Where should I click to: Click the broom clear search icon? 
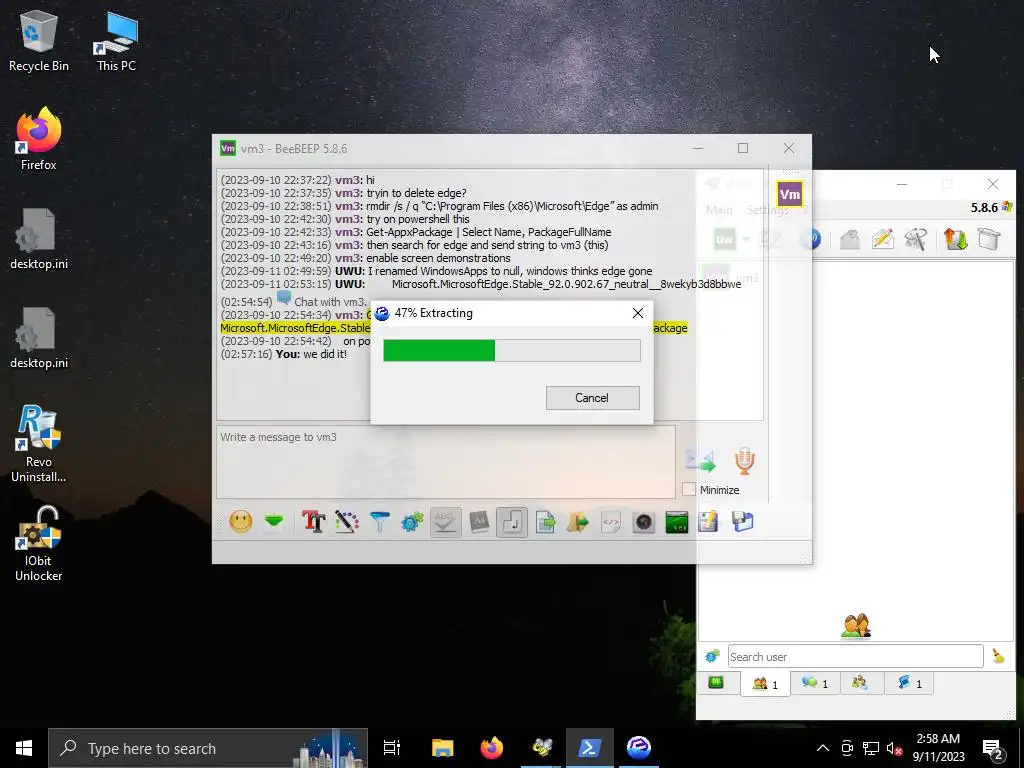click(998, 656)
